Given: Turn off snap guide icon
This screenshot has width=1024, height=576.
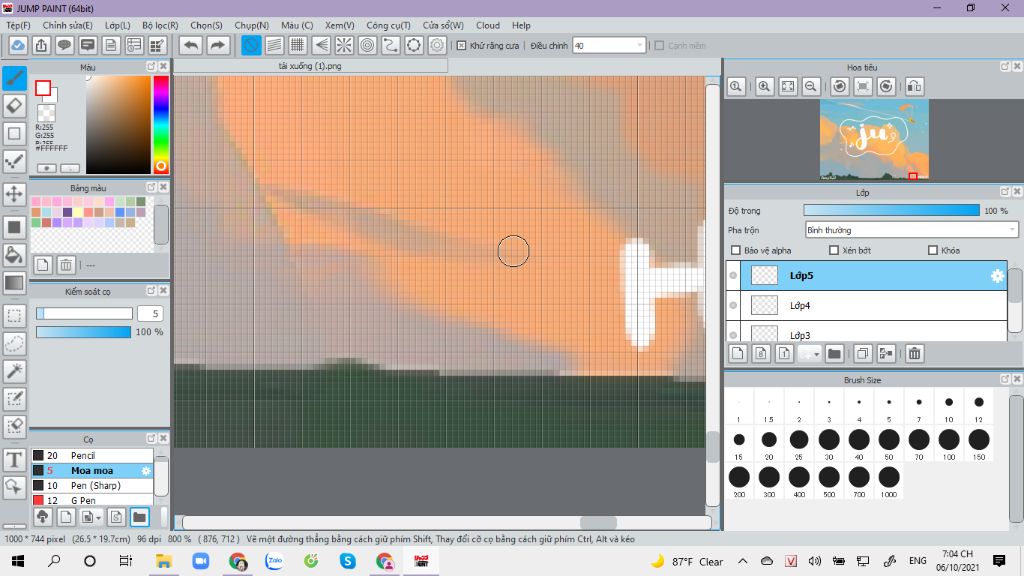Looking at the screenshot, I should pos(251,46).
